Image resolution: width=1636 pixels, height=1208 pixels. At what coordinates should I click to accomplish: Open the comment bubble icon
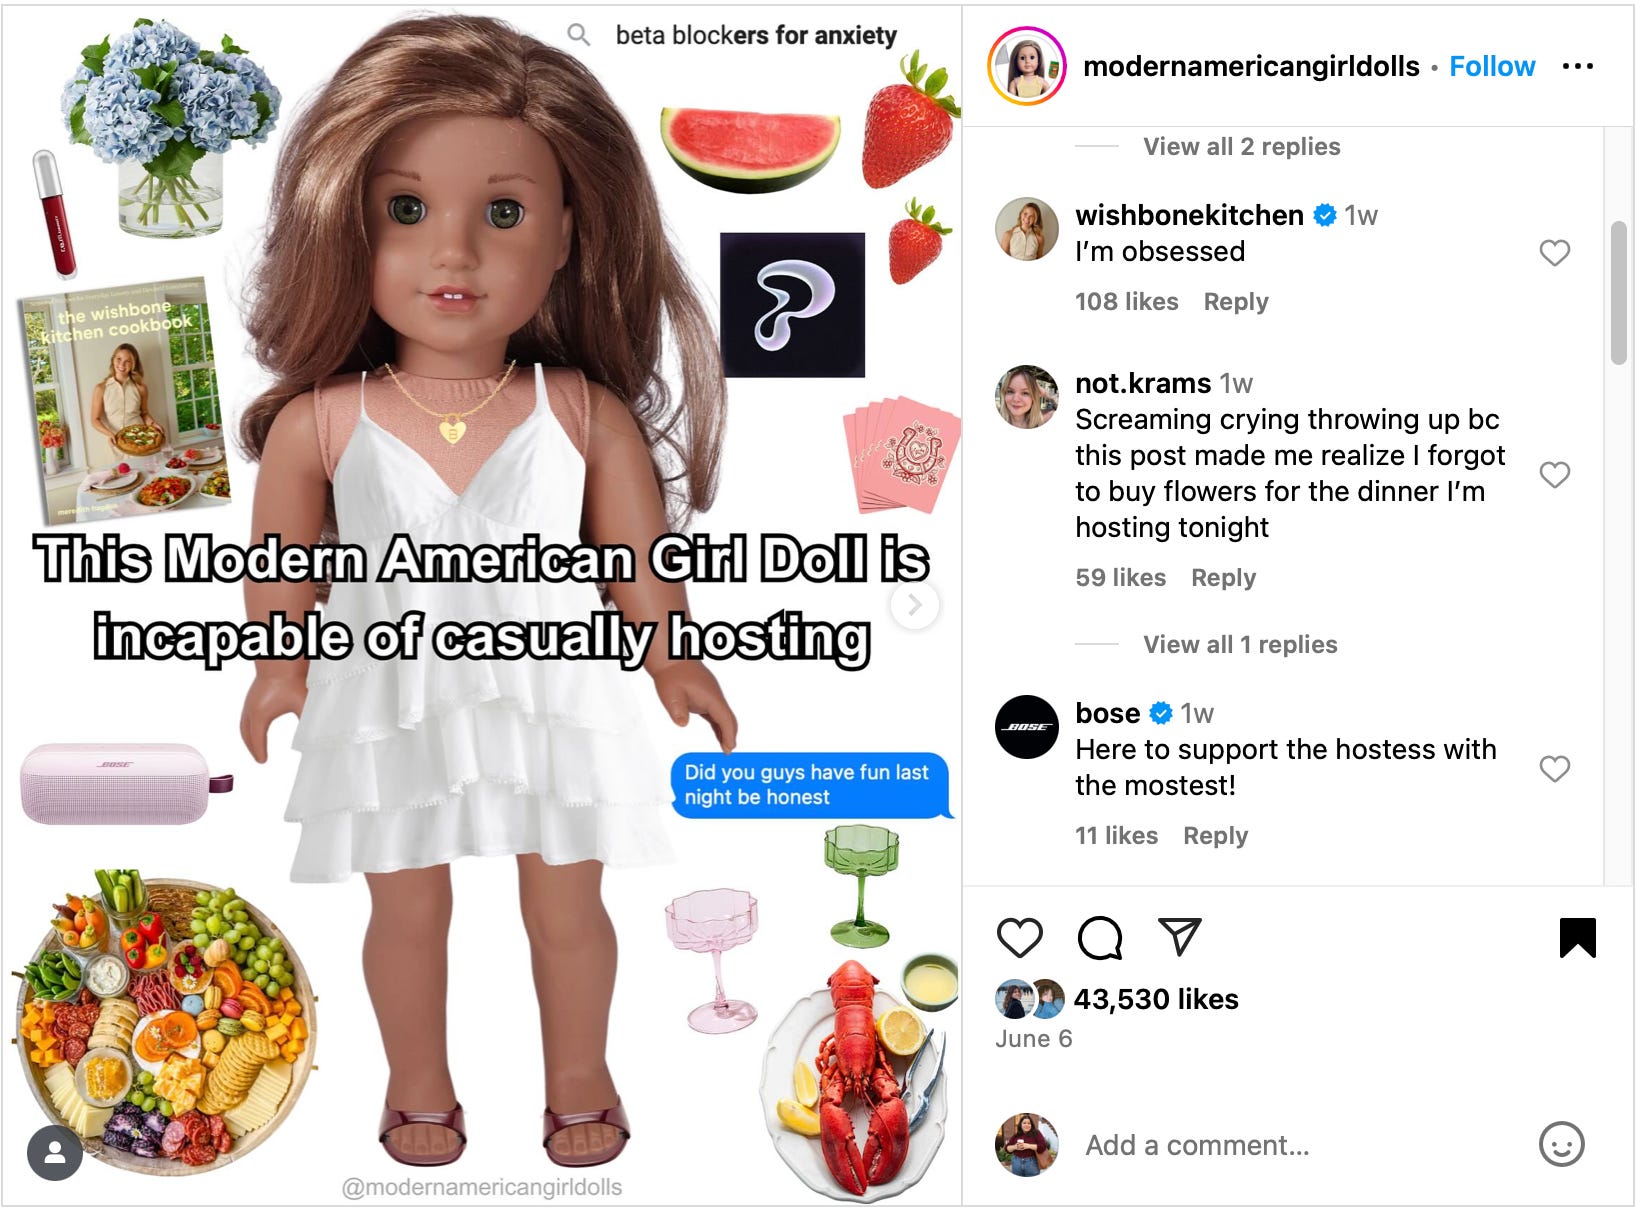[x=1100, y=938]
